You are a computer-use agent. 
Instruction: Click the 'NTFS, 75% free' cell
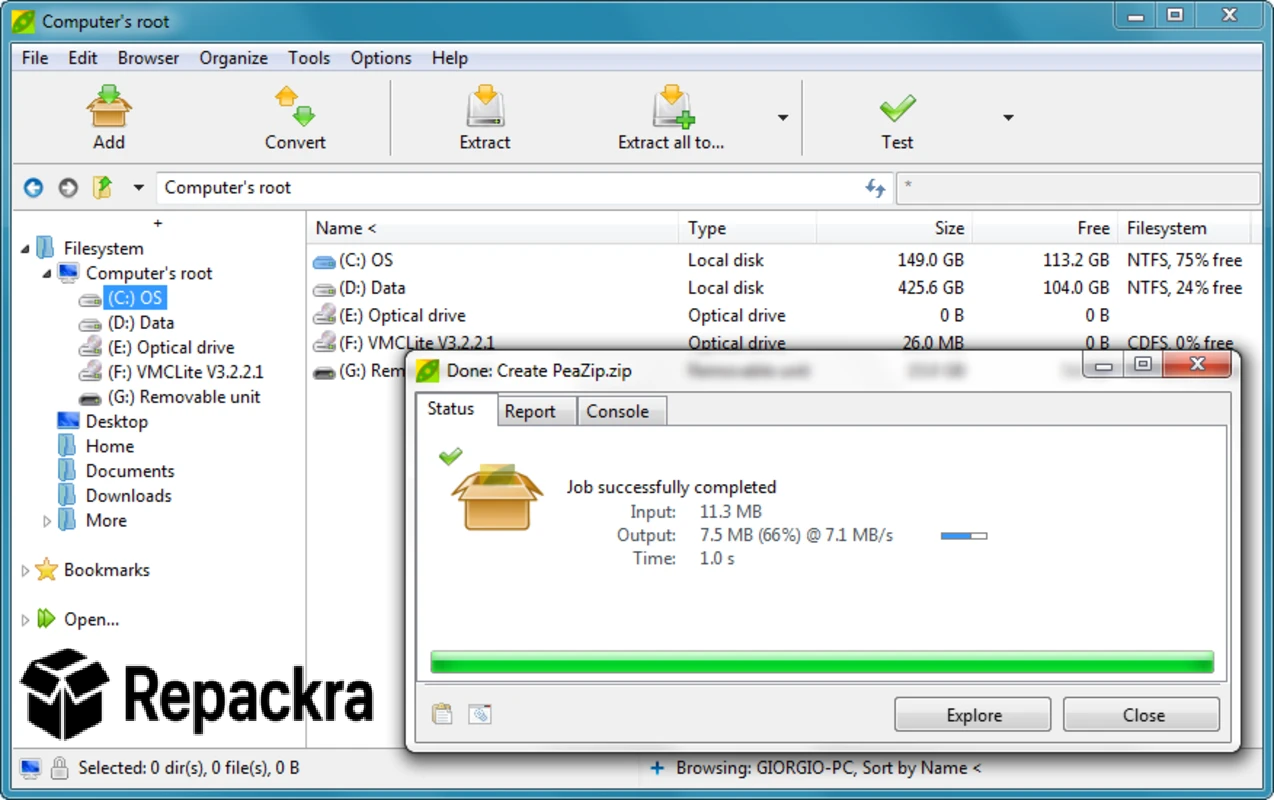pyautogui.click(x=1185, y=260)
